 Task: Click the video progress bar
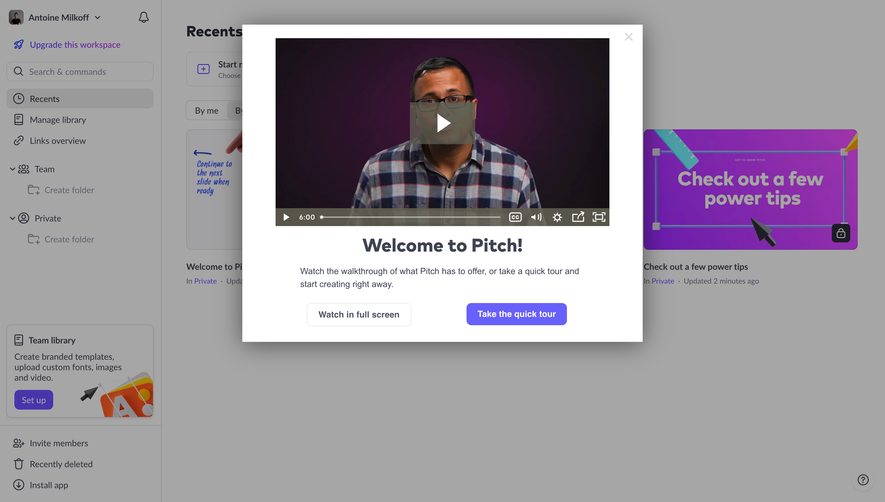coord(410,217)
